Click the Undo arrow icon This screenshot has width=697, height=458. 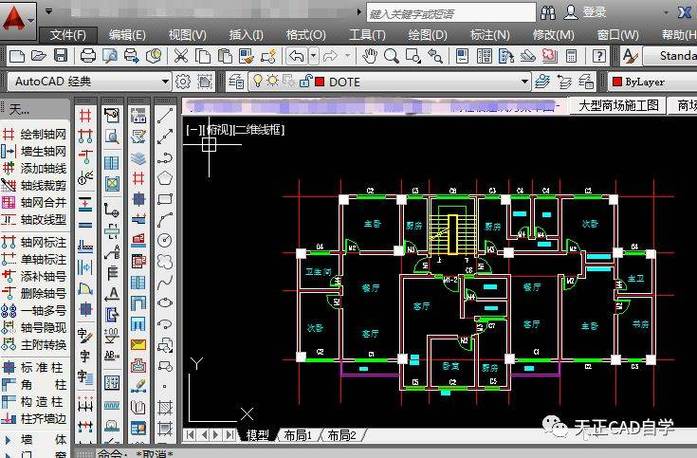coord(296,56)
